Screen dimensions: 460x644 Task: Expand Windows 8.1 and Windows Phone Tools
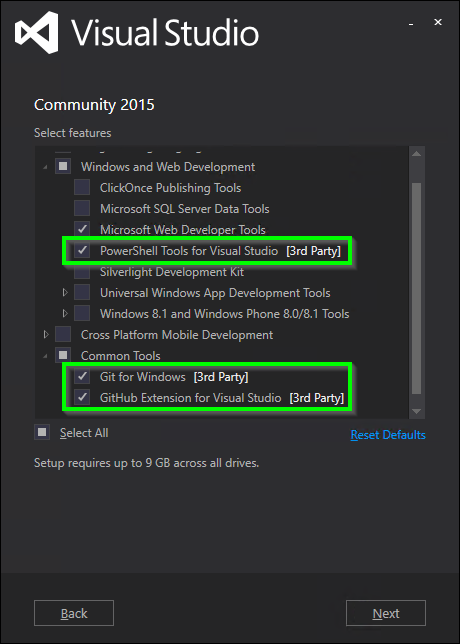pos(65,313)
